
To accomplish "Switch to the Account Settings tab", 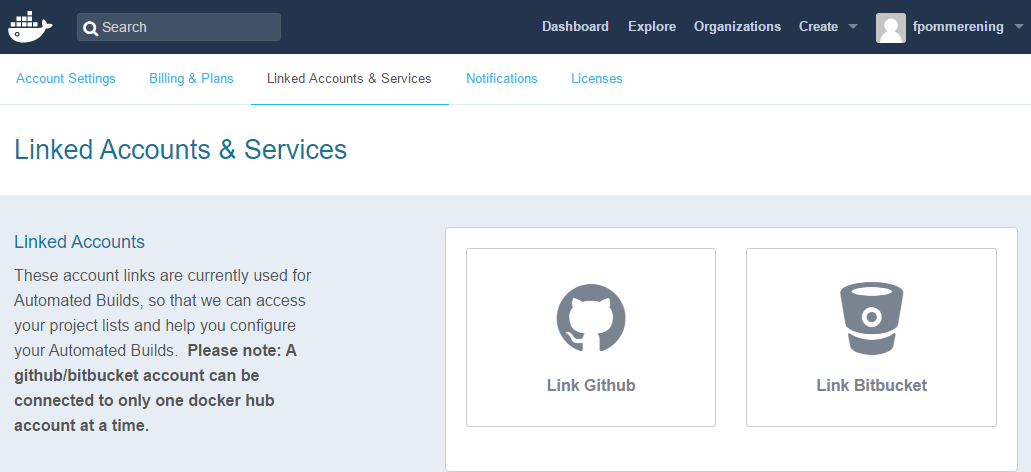I will [x=66, y=78].
